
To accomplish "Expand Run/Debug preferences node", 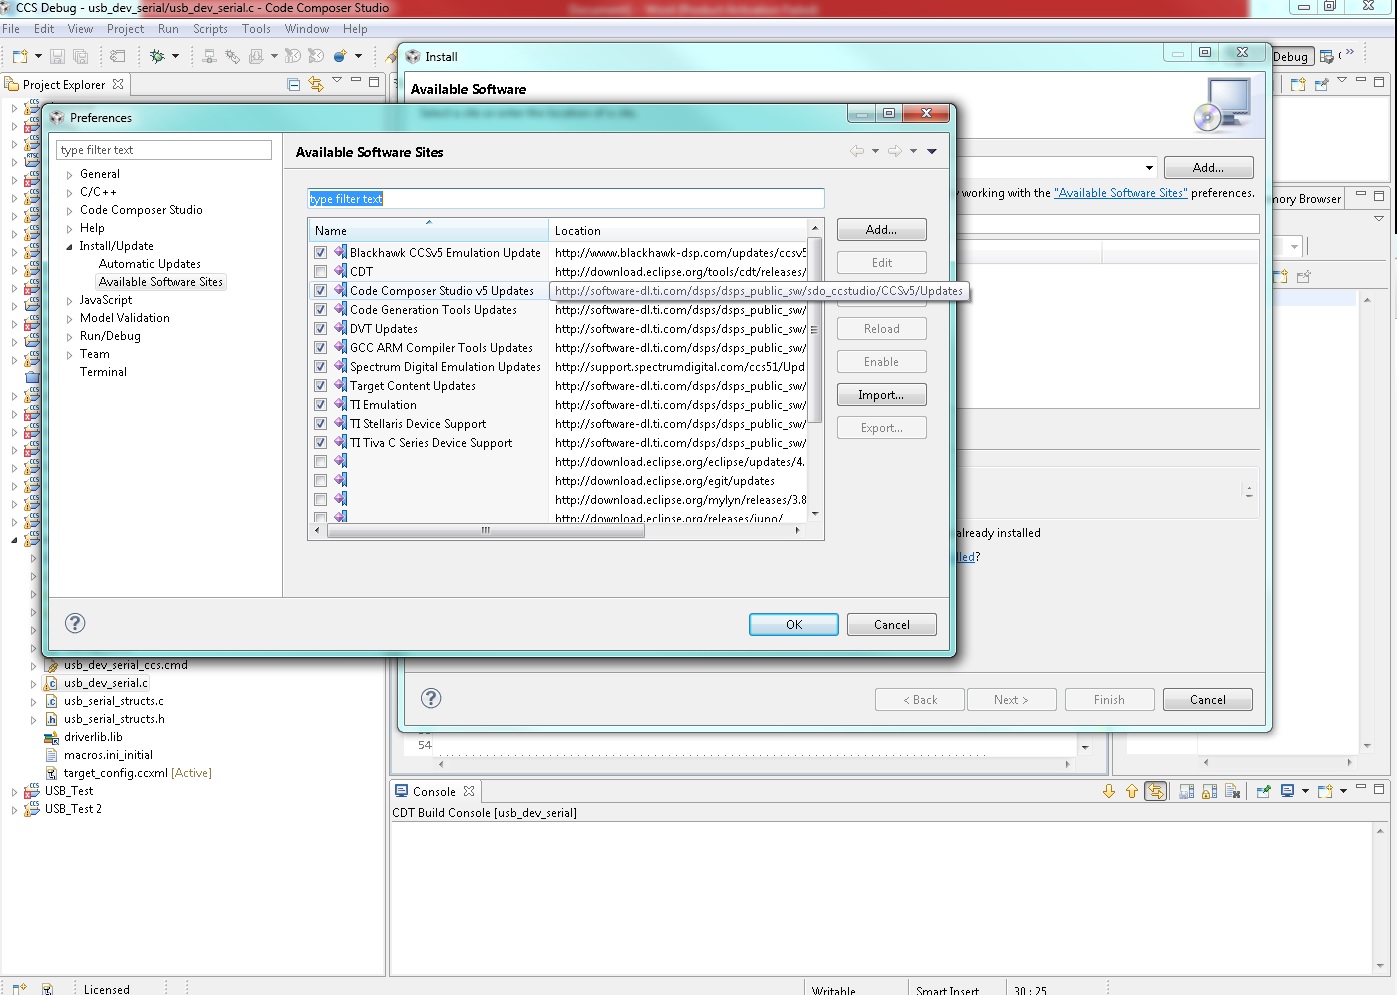I will 69,337.
